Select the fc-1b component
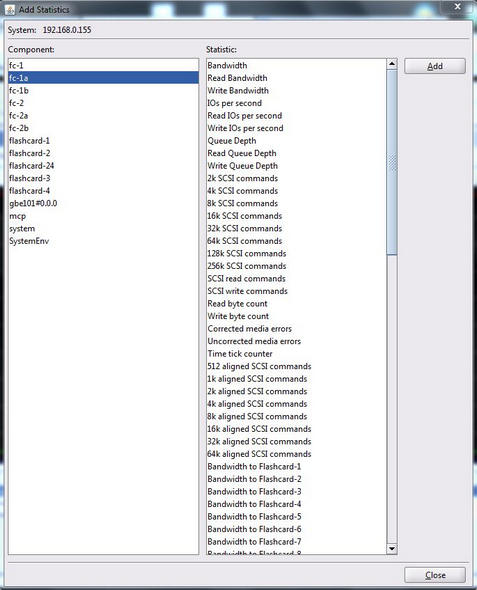 (x=103, y=90)
